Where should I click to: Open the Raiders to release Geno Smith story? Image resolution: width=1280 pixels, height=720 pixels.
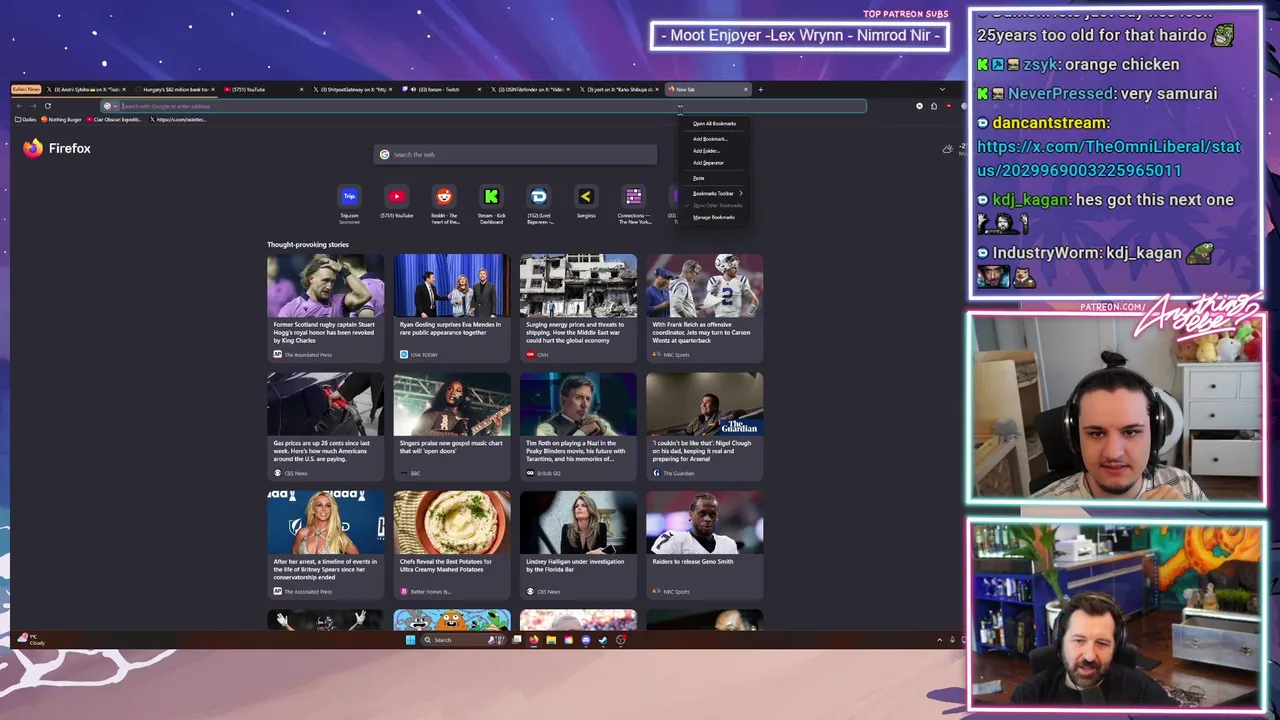[704, 545]
